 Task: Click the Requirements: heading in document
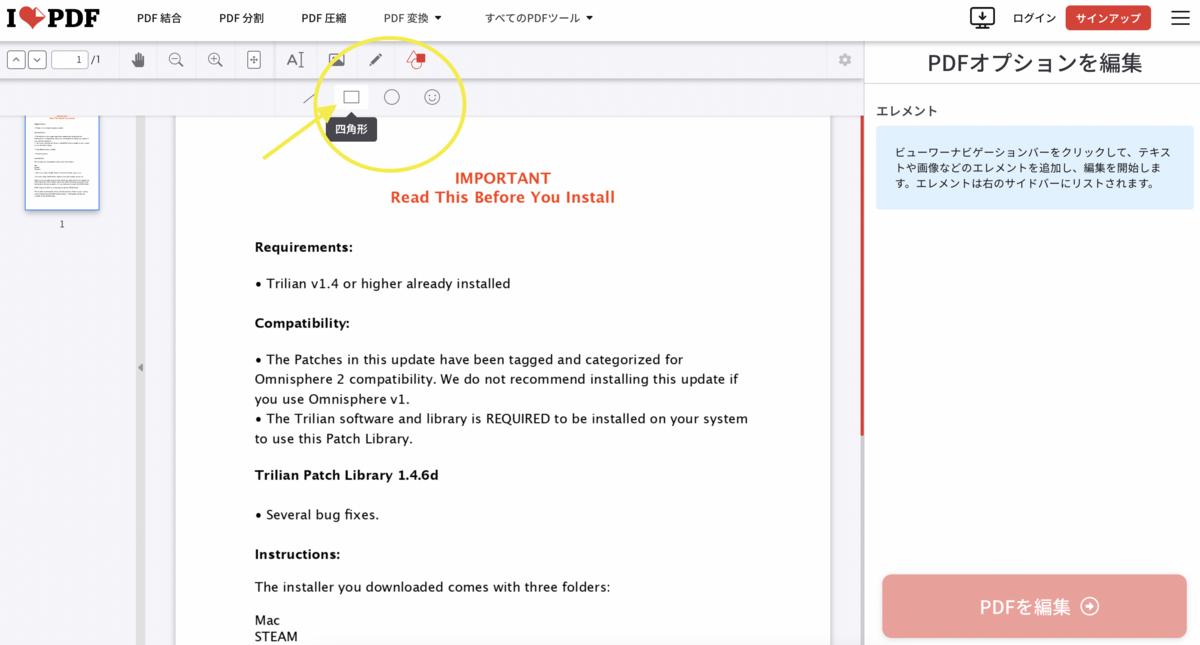[304, 247]
